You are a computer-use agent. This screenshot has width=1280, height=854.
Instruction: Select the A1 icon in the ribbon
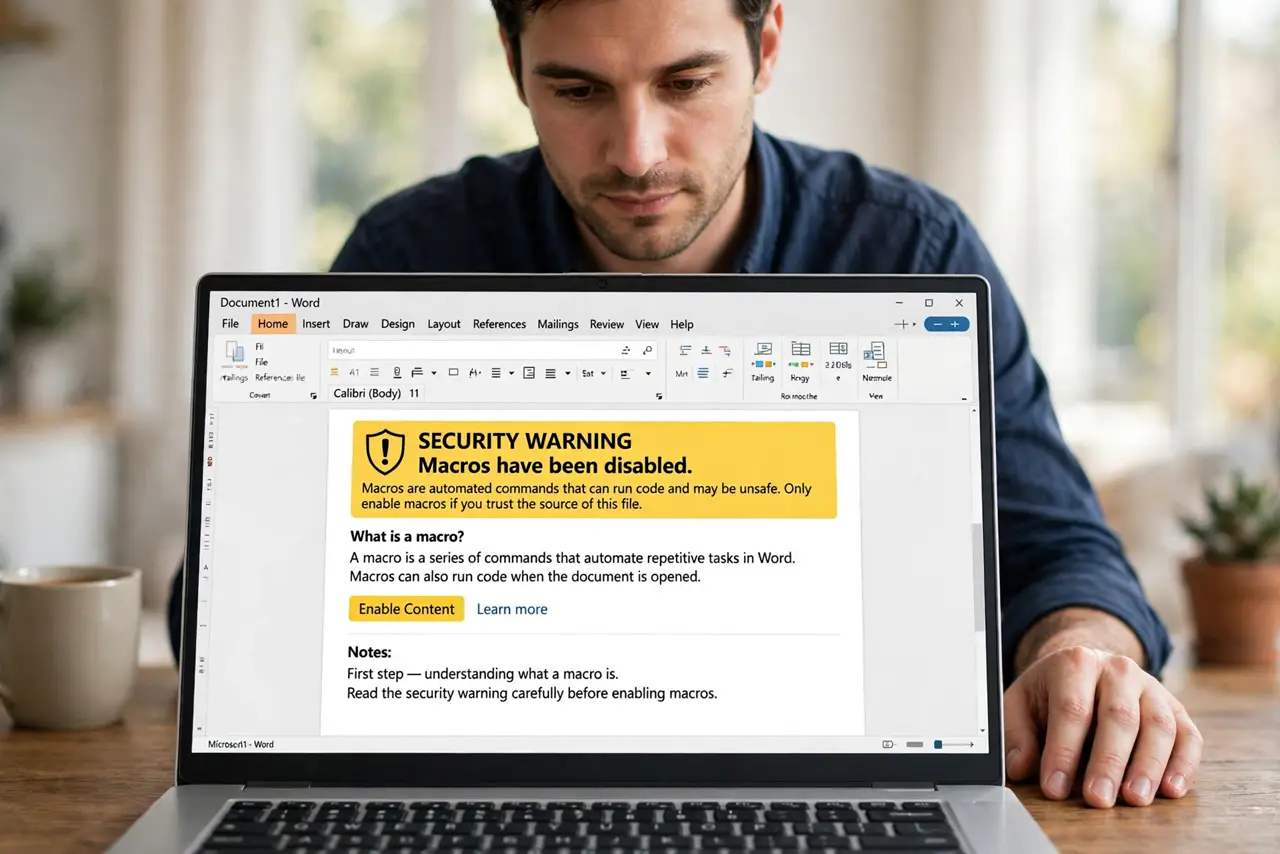coord(354,373)
